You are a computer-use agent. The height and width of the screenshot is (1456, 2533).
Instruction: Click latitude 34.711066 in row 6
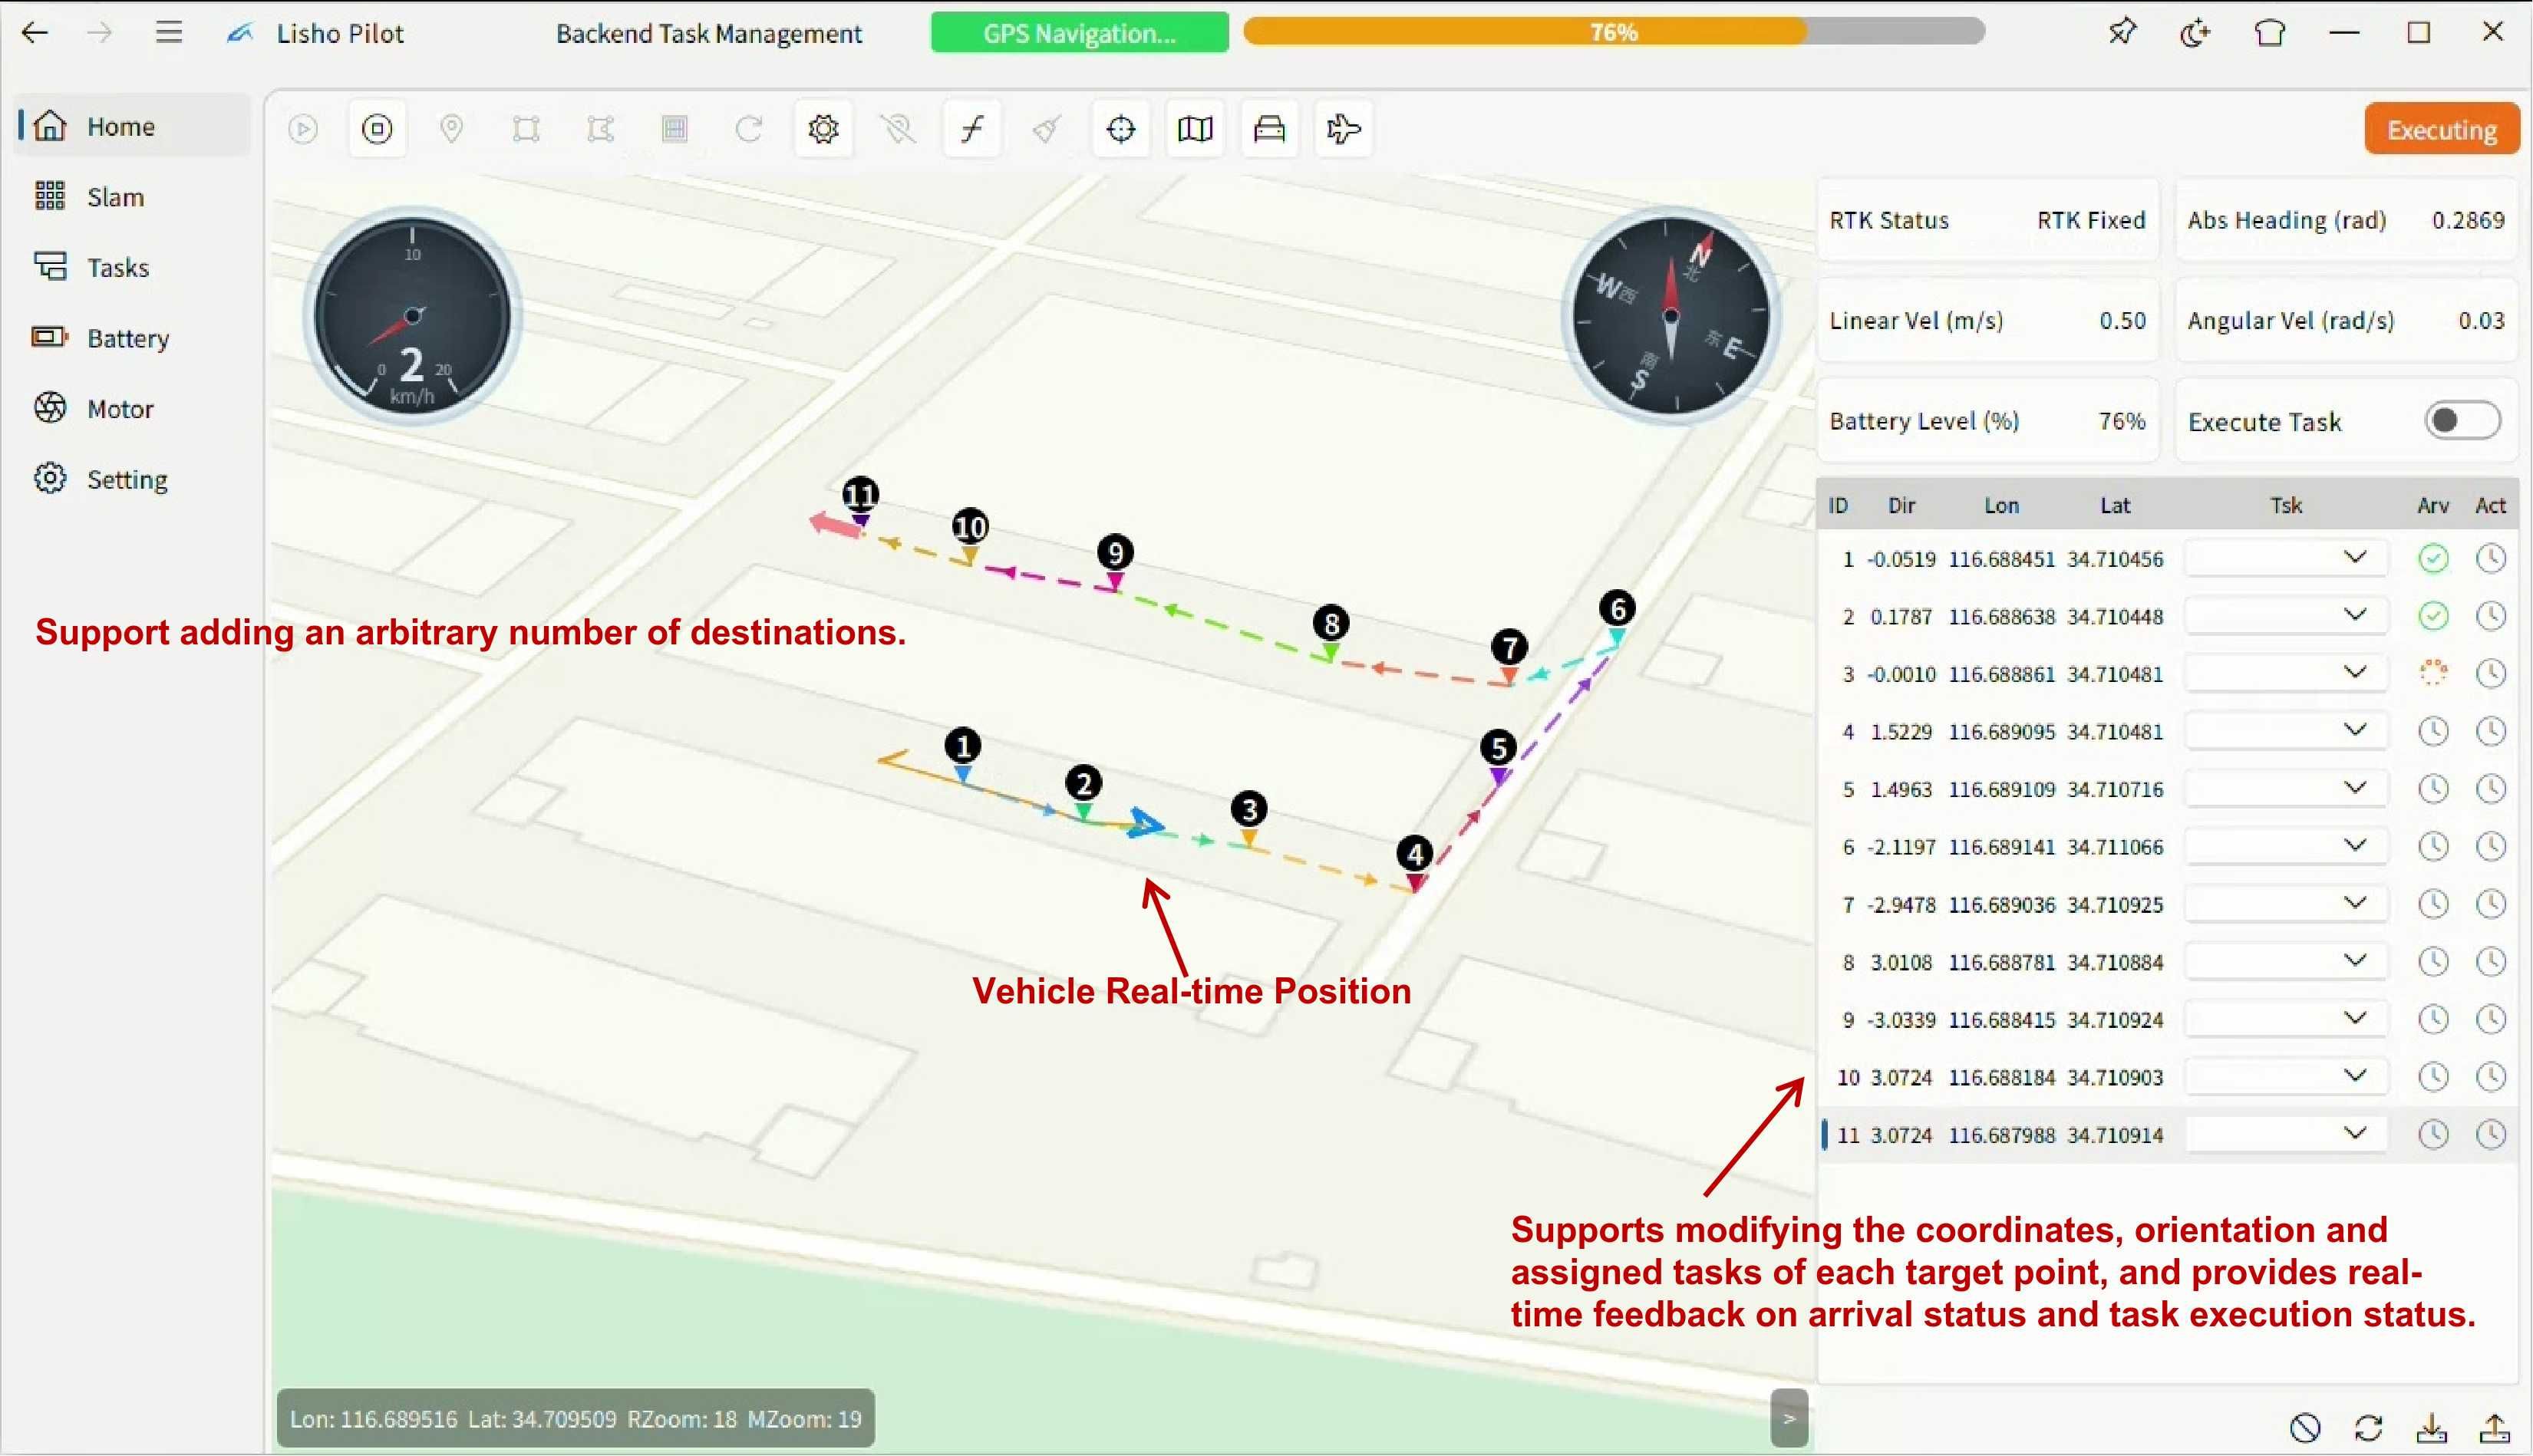pyautogui.click(x=2115, y=847)
